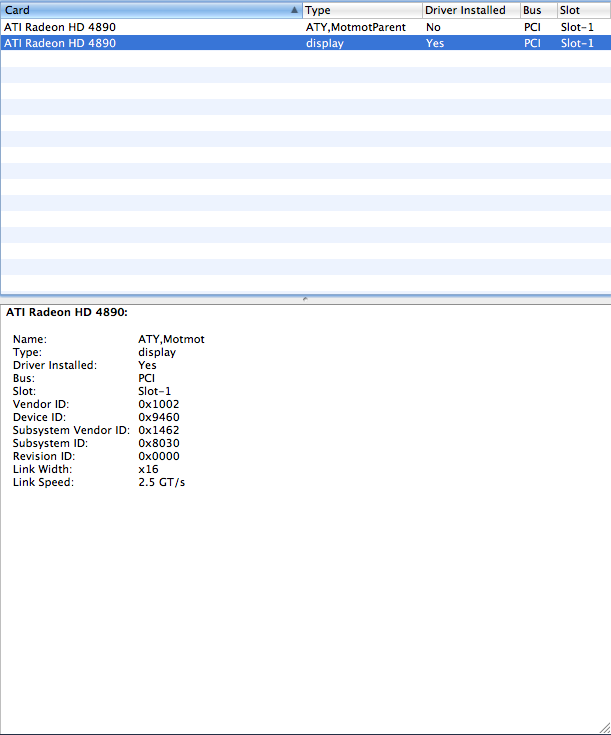Click the Link Speed value 2.5 GT/s
611x735 pixels.
pyautogui.click(x=161, y=482)
